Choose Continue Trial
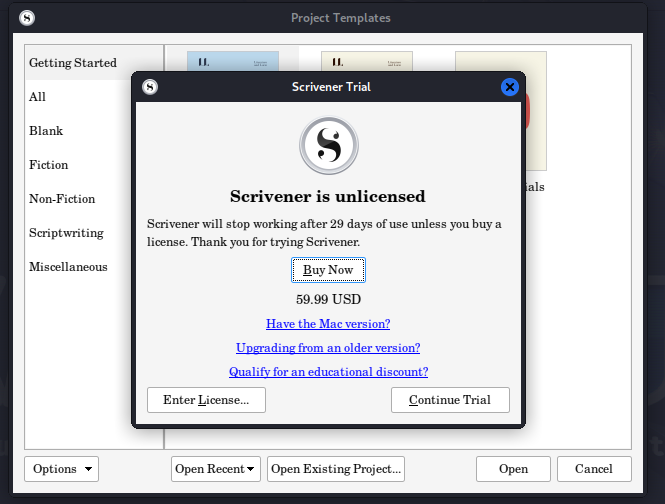This screenshot has width=665, height=504. click(x=450, y=400)
